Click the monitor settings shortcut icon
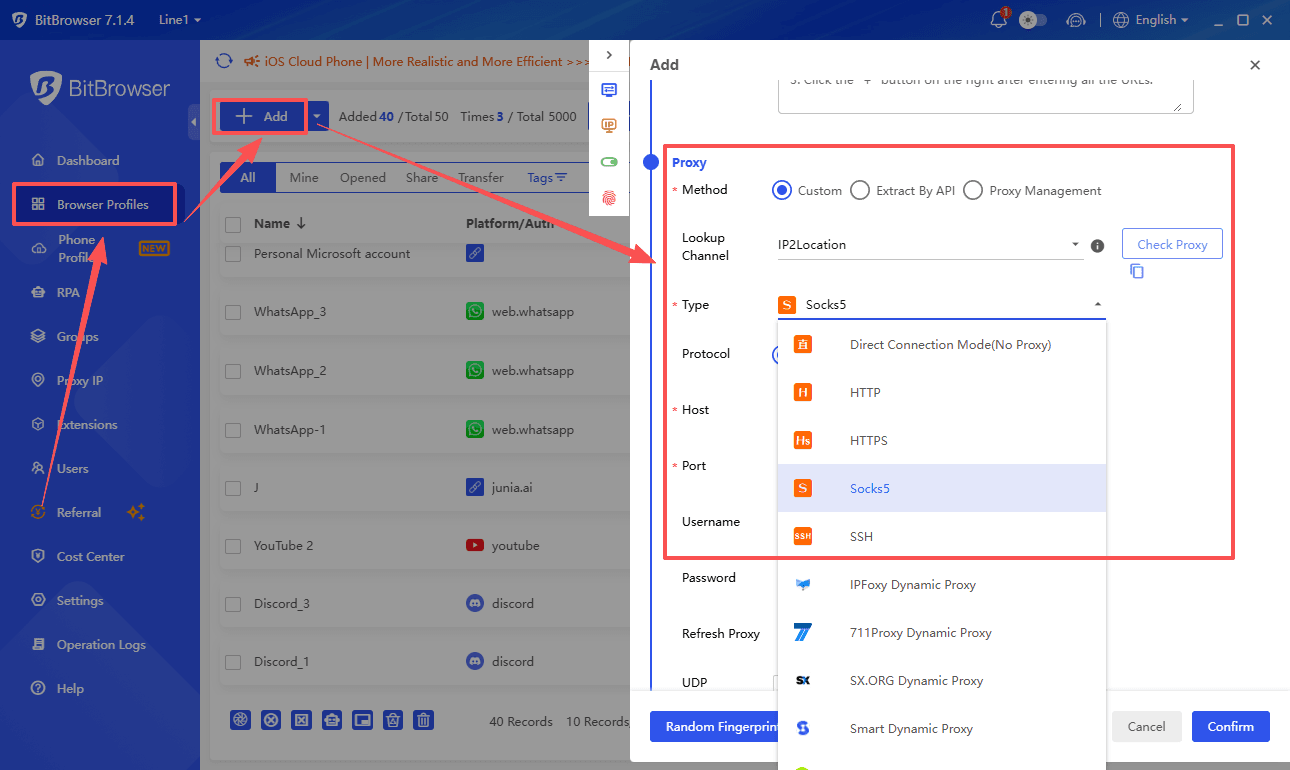 (609, 89)
